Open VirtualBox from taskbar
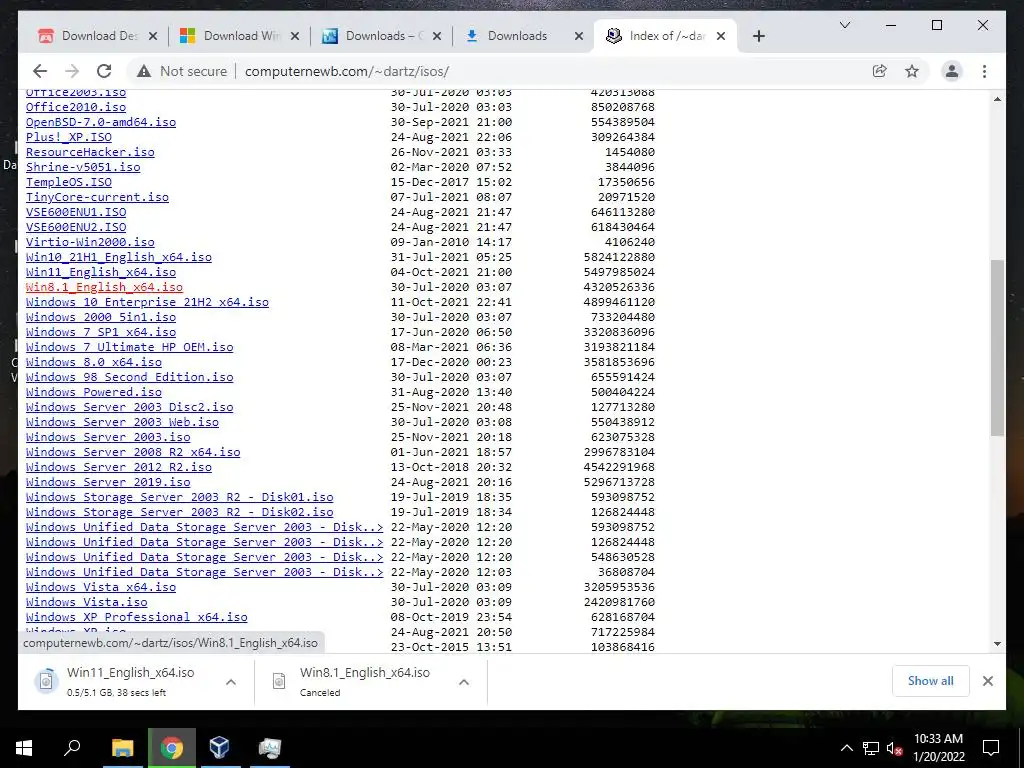1024x768 pixels. tap(219, 748)
